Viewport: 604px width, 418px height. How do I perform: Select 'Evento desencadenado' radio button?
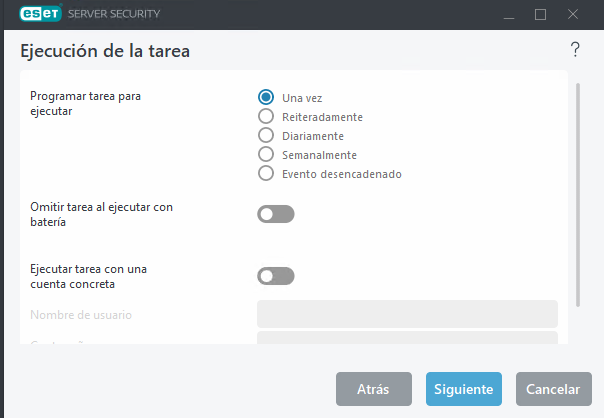tap(266, 173)
